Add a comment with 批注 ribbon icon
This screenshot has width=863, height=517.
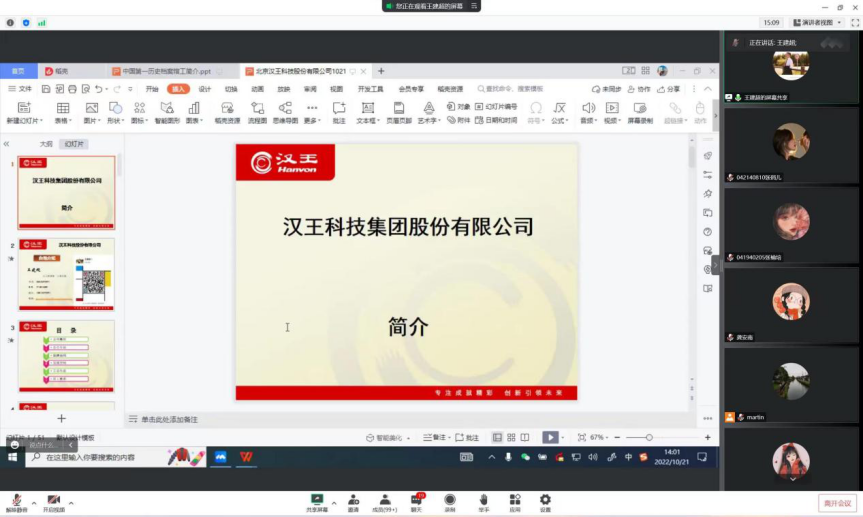(339, 108)
